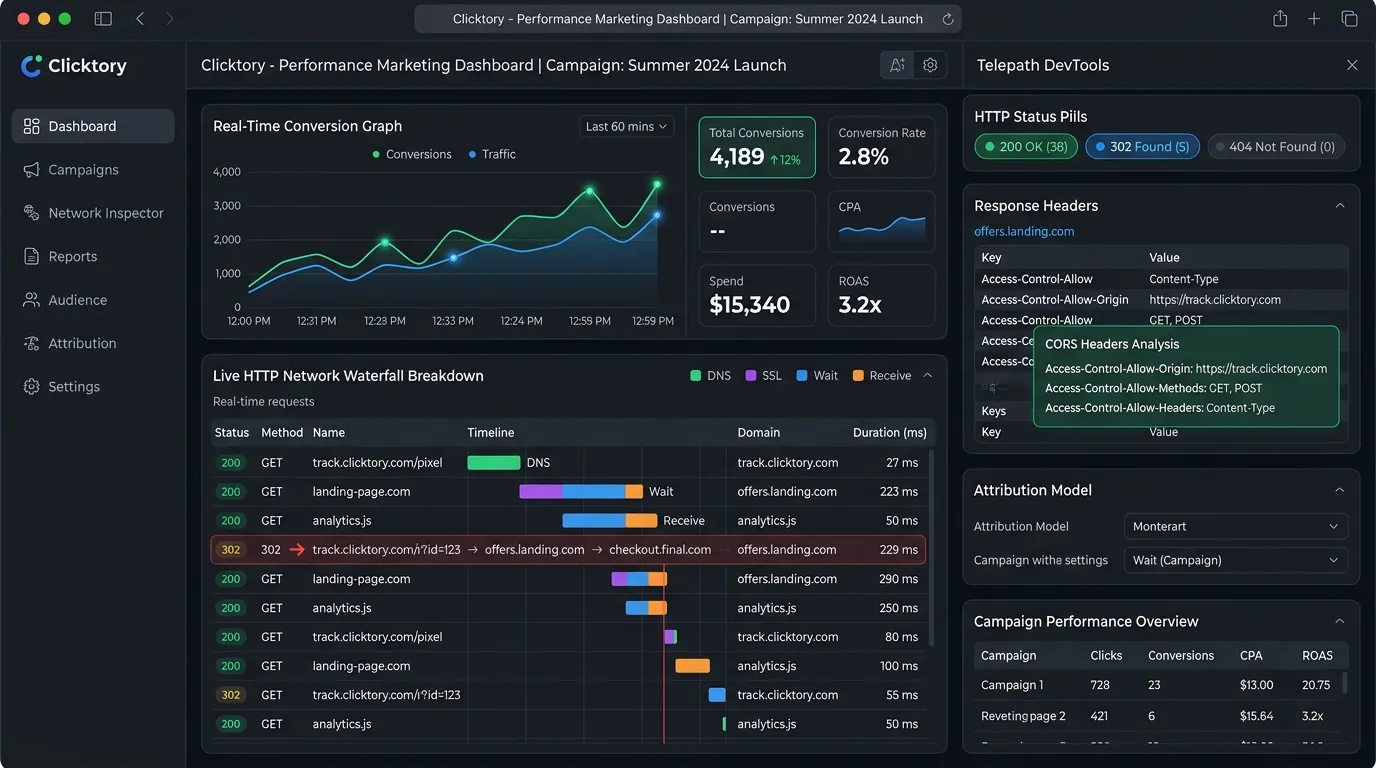Show the browser tab overview
Screen dimensions: 1376x768
pyautogui.click(x=1349, y=19)
